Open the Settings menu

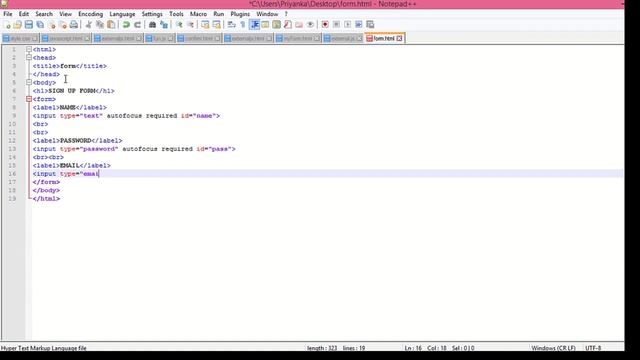tap(152, 14)
